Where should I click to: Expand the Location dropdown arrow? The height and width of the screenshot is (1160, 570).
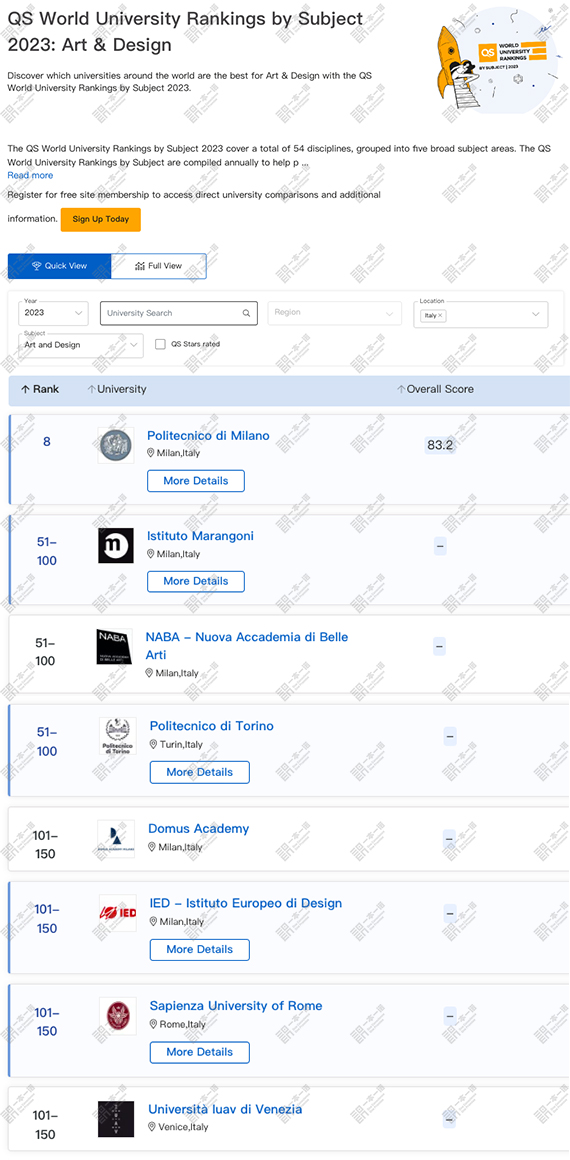[x=536, y=314]
